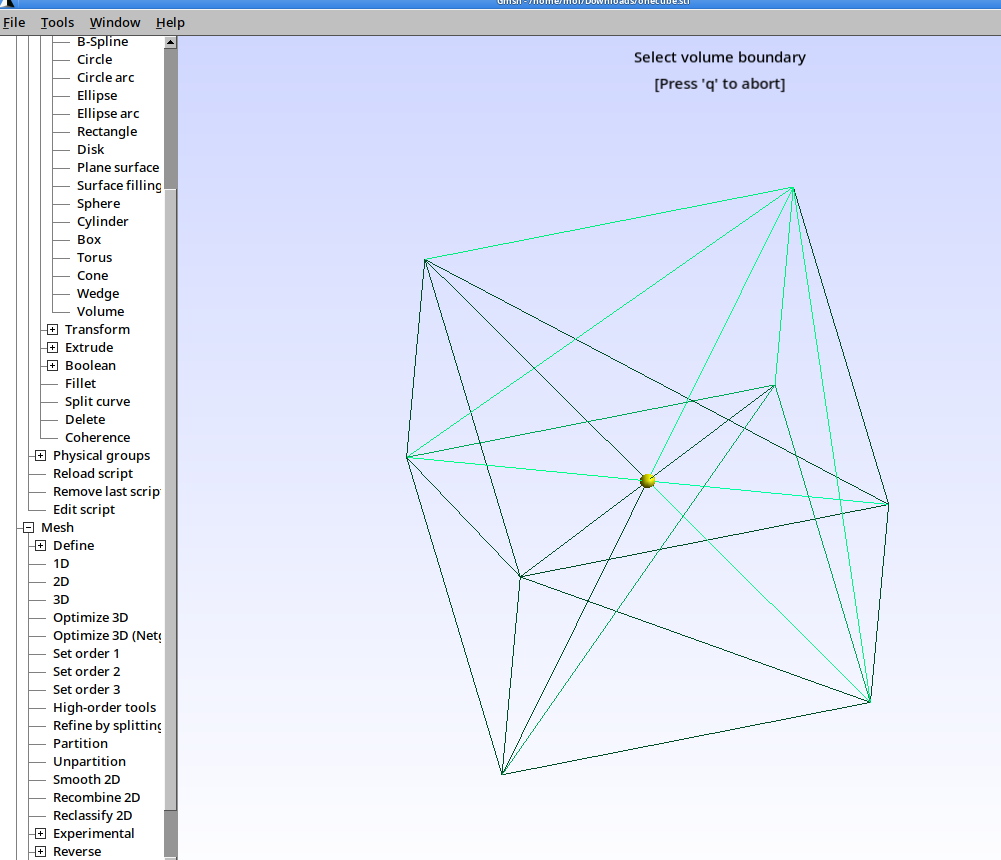1001x860 pixels.
Task: Select the Surface filling entry
Action: point(119,185)
